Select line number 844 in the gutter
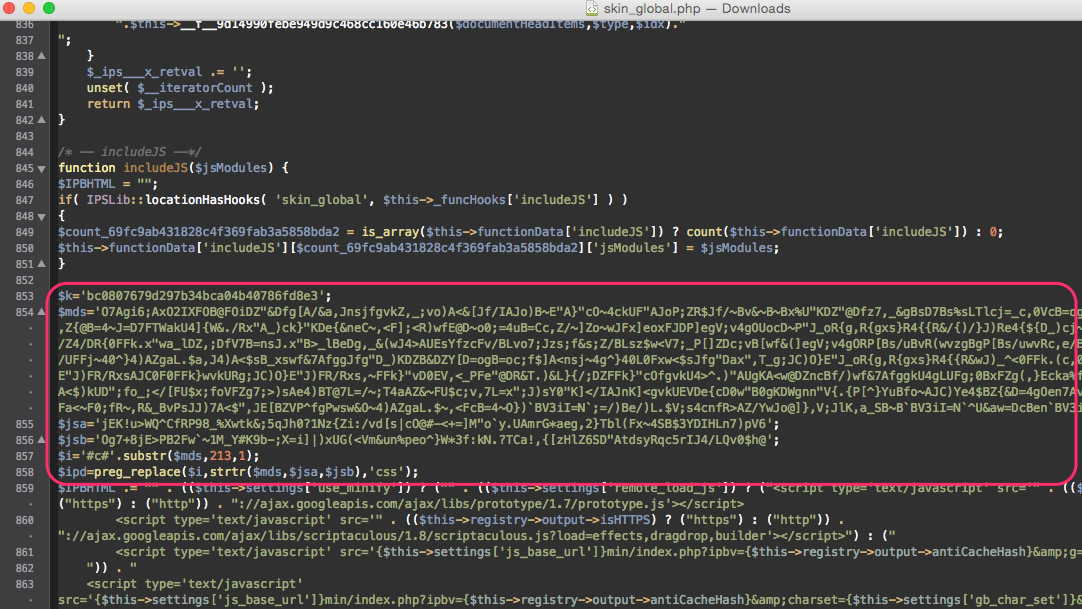 [24, 152]
